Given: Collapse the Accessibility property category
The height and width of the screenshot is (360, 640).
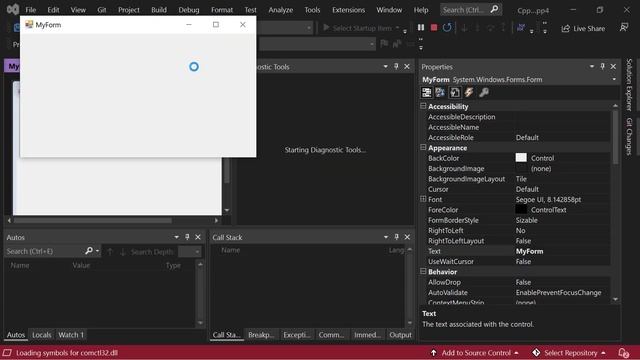Looking at the screenshot, I should 423,106.
